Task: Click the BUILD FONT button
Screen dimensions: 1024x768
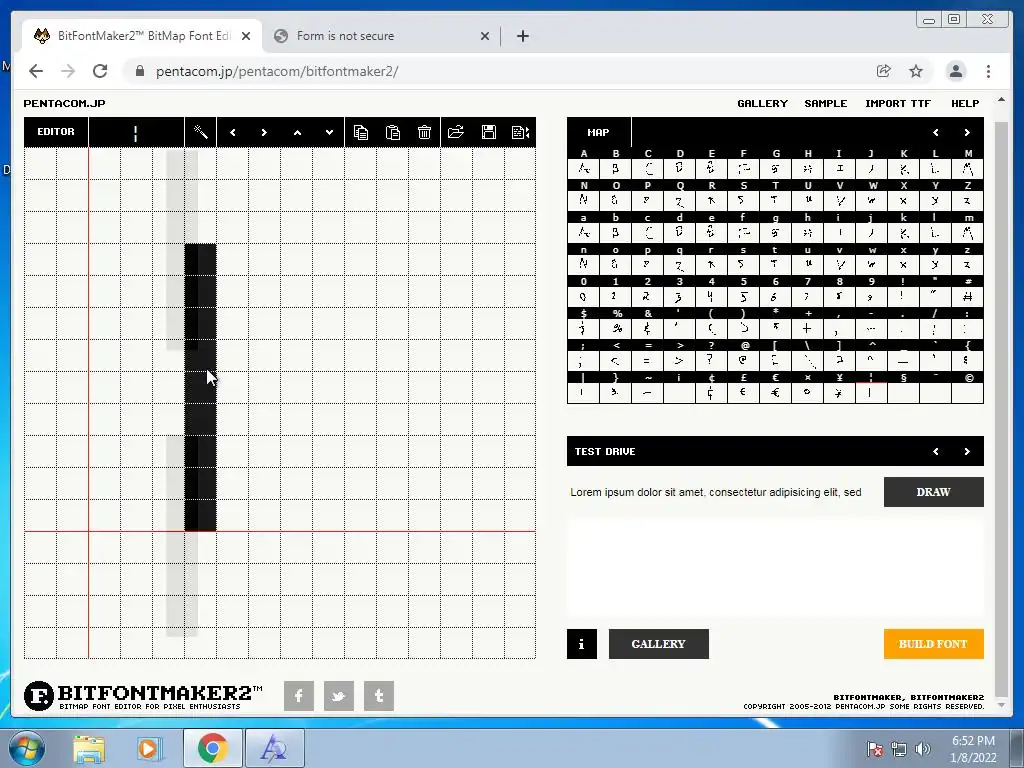Action: [933, 644]
